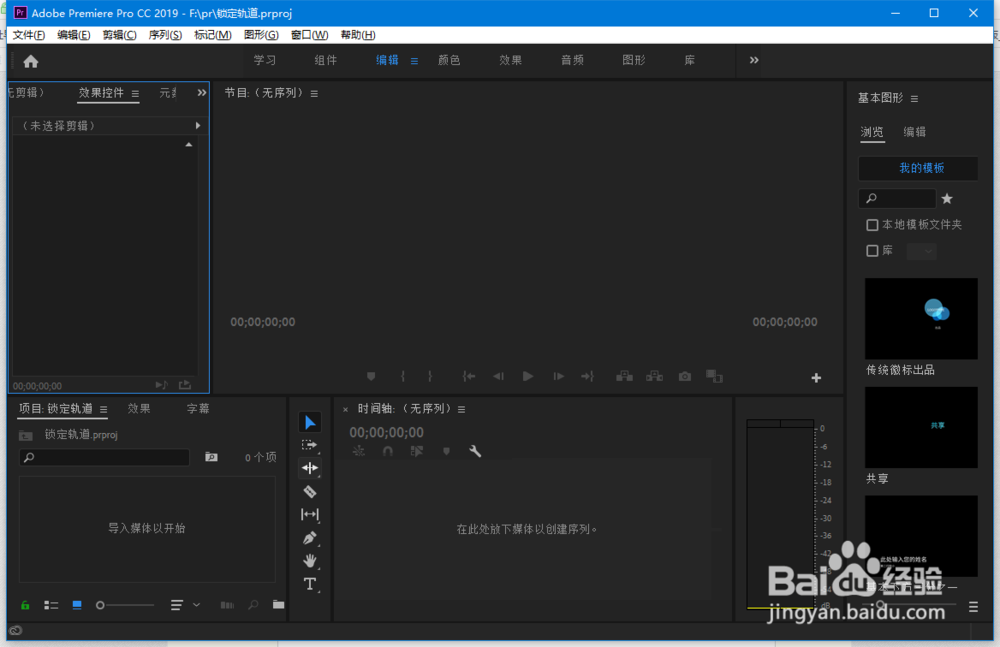This screenshot has width=1000, height=647.
Task: Switch to the 颜色 workspace
Action: click(x=449, y=60)
